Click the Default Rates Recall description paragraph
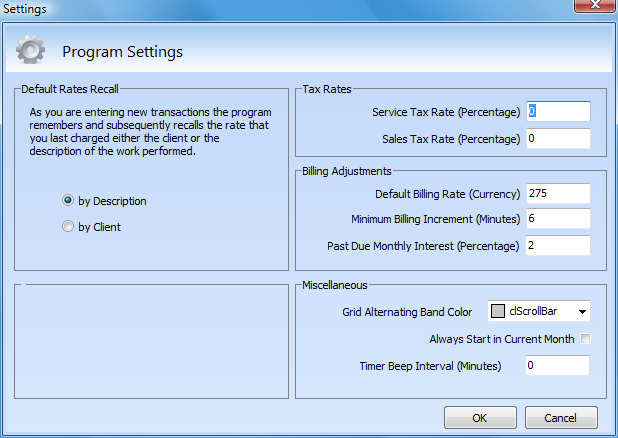The height and width of the screenshot is (438, 618). pyautogui.click(x=150, y=133)
